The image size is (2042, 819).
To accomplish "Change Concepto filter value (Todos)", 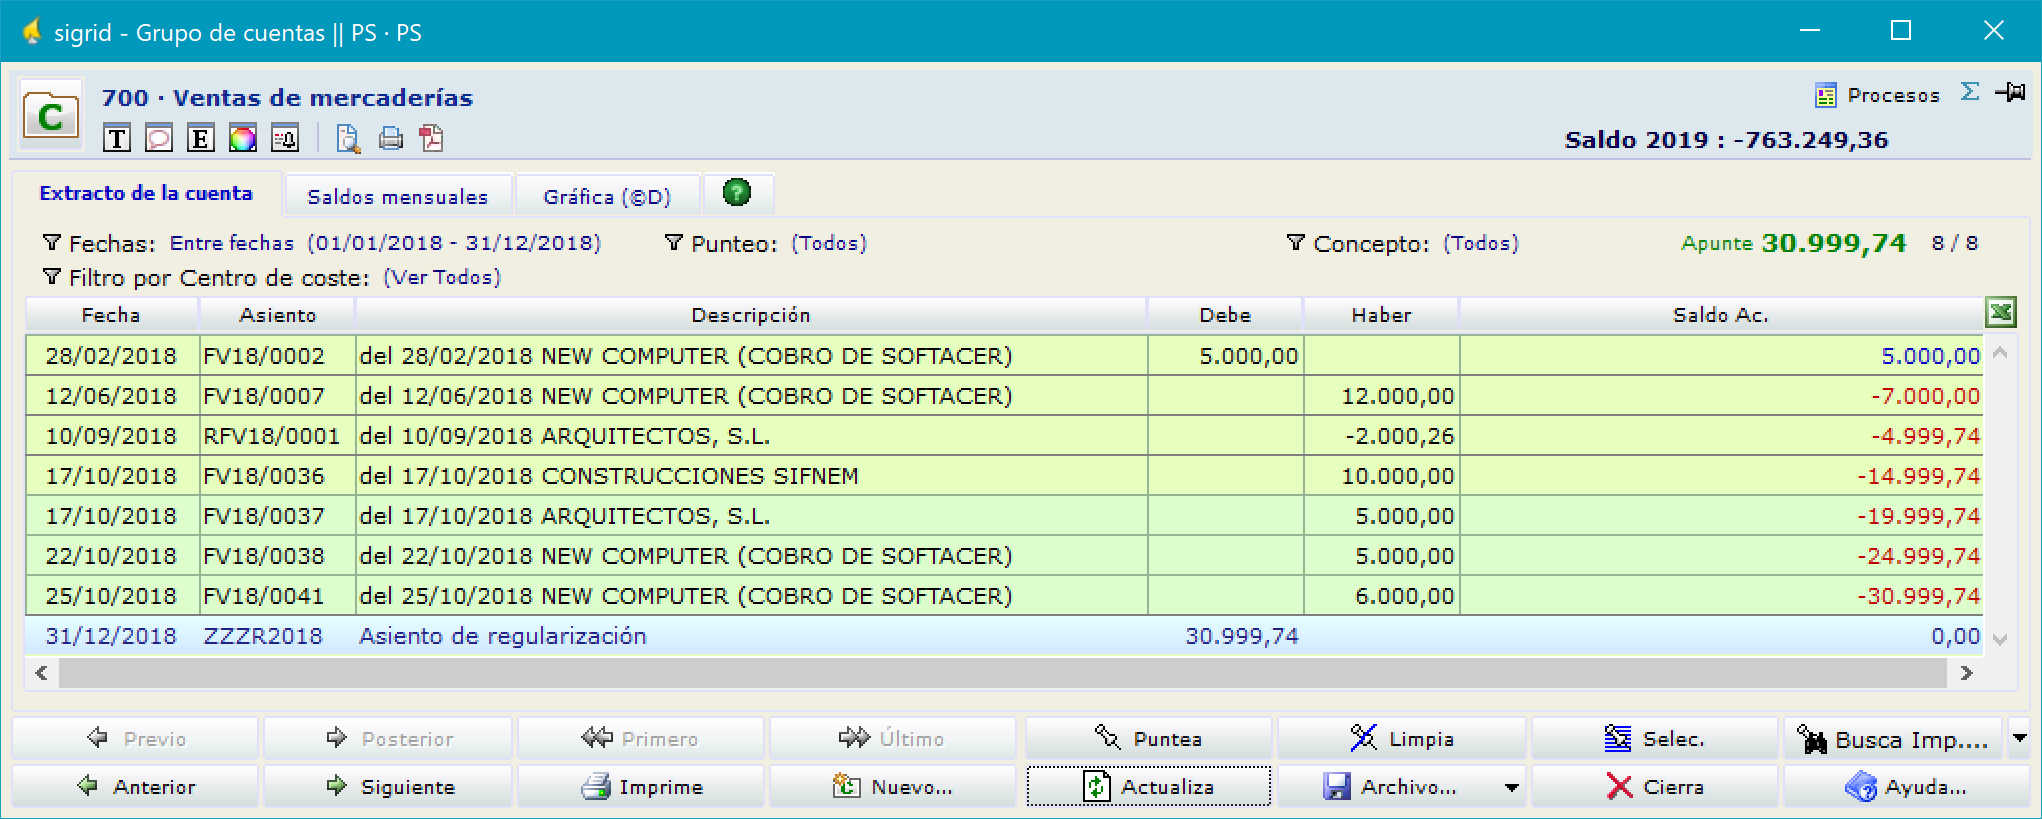I will click(1481, 243).
